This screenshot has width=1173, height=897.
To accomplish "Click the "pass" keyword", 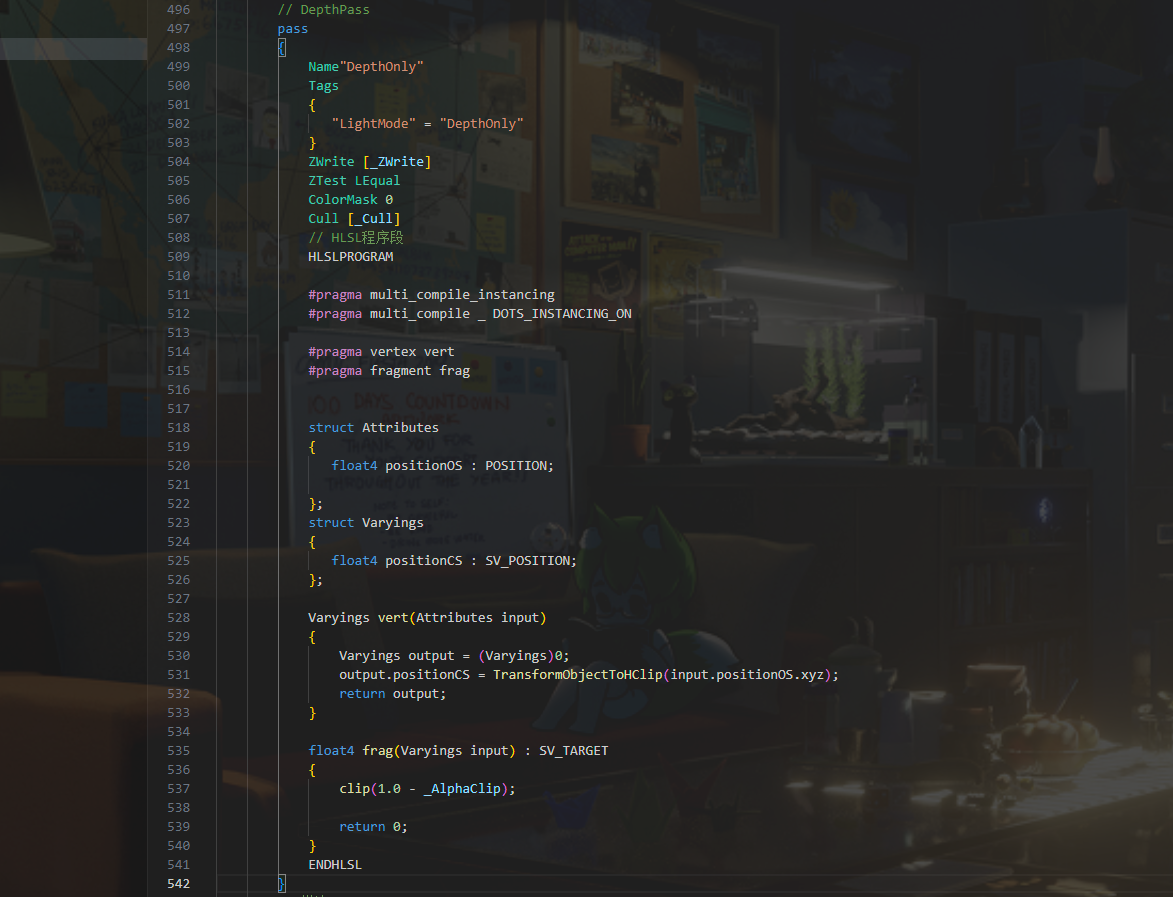I will tap(293, 29).
